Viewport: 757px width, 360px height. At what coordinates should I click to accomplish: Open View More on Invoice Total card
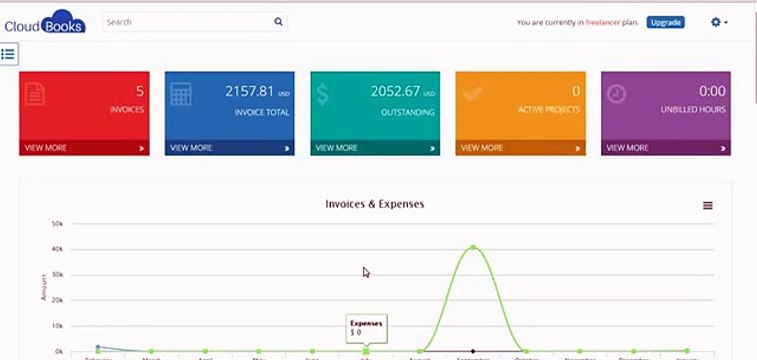tap(229, 148)
